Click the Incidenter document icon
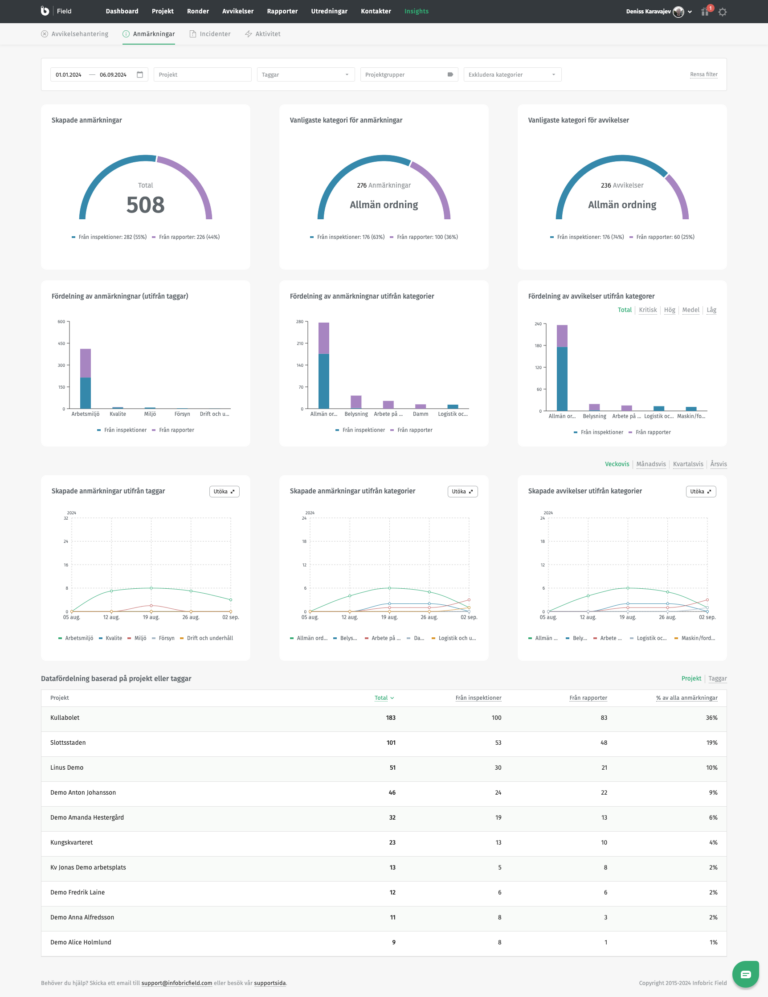This screenshot has width=768, height=997. (x=193, y=34)
